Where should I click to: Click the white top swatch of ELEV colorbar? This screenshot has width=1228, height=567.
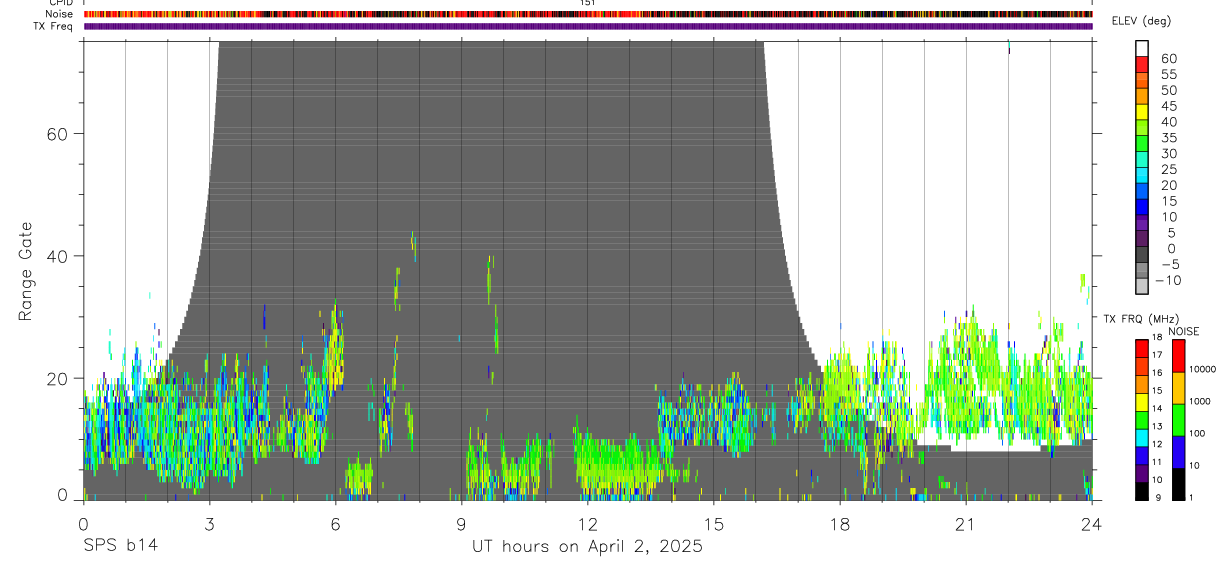click(x=1142, y=48)
